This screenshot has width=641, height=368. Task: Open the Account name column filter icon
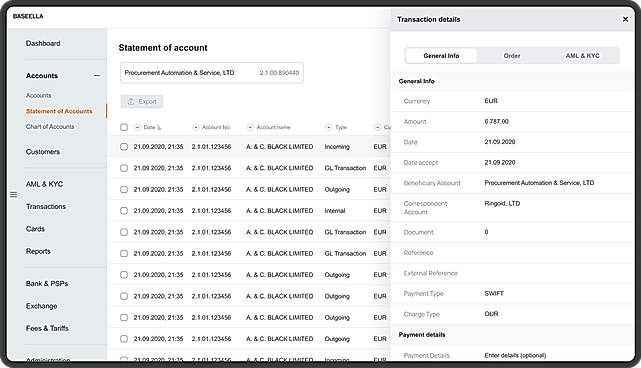[250, 127]
